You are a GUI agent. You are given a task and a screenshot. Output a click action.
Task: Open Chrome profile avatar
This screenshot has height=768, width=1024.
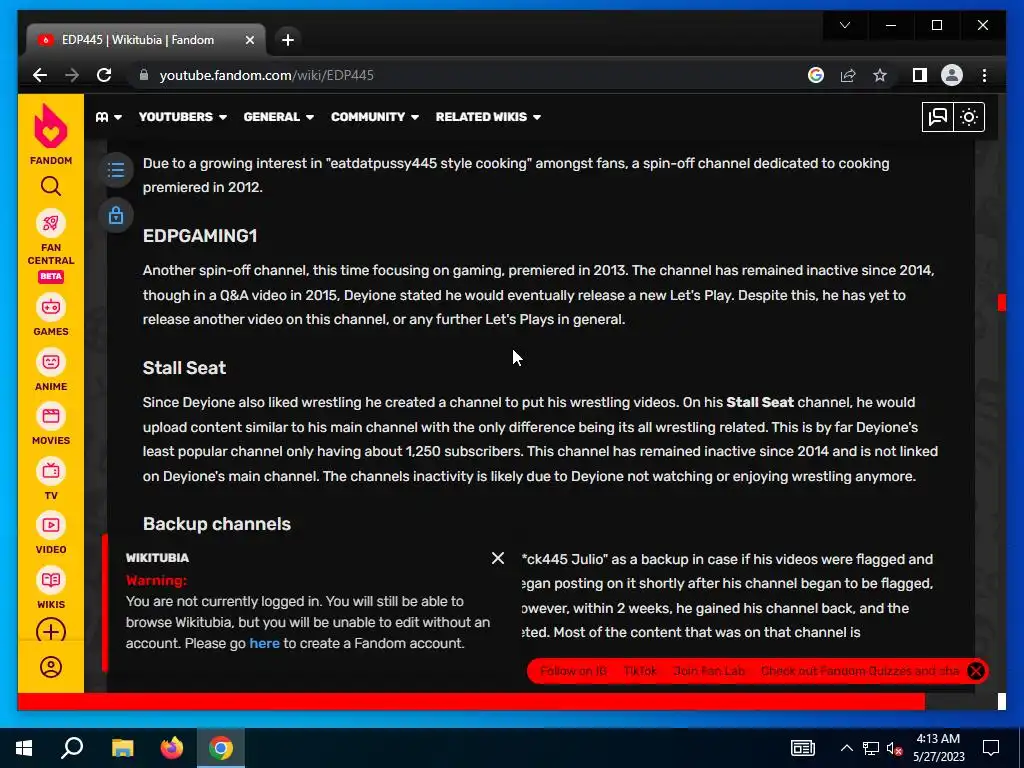[952, 75]
